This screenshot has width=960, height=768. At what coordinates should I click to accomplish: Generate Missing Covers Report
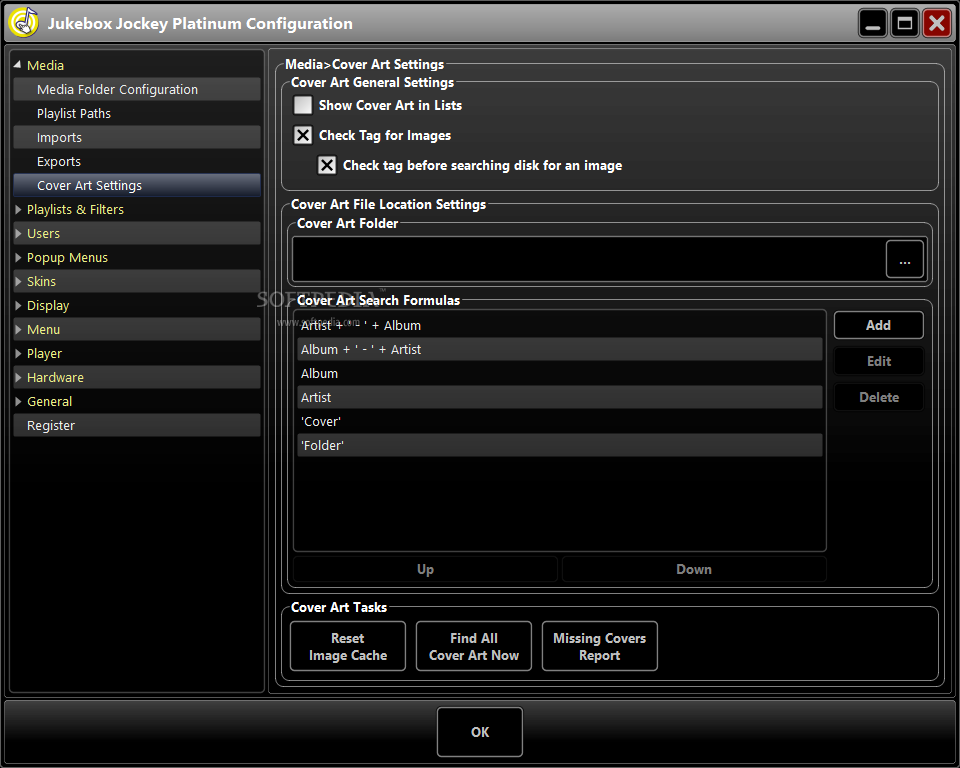tap(599, 646)
